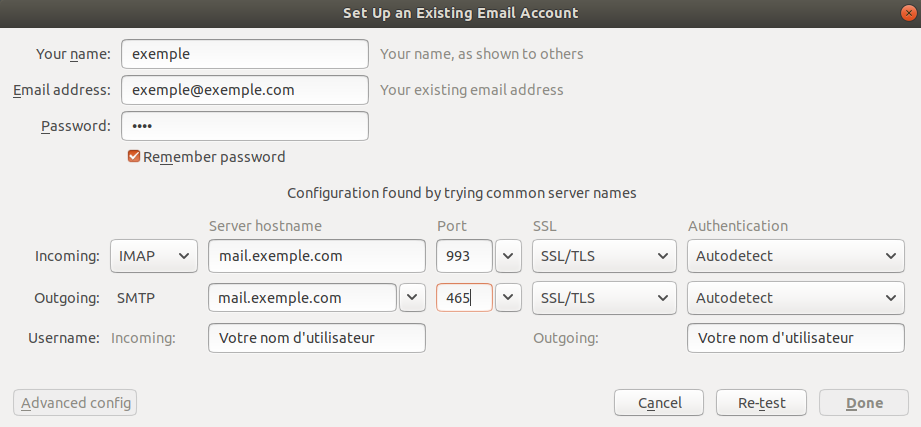921x427 pixels.
Task: Click the incoming server hostname field
Action: (317, 256)
